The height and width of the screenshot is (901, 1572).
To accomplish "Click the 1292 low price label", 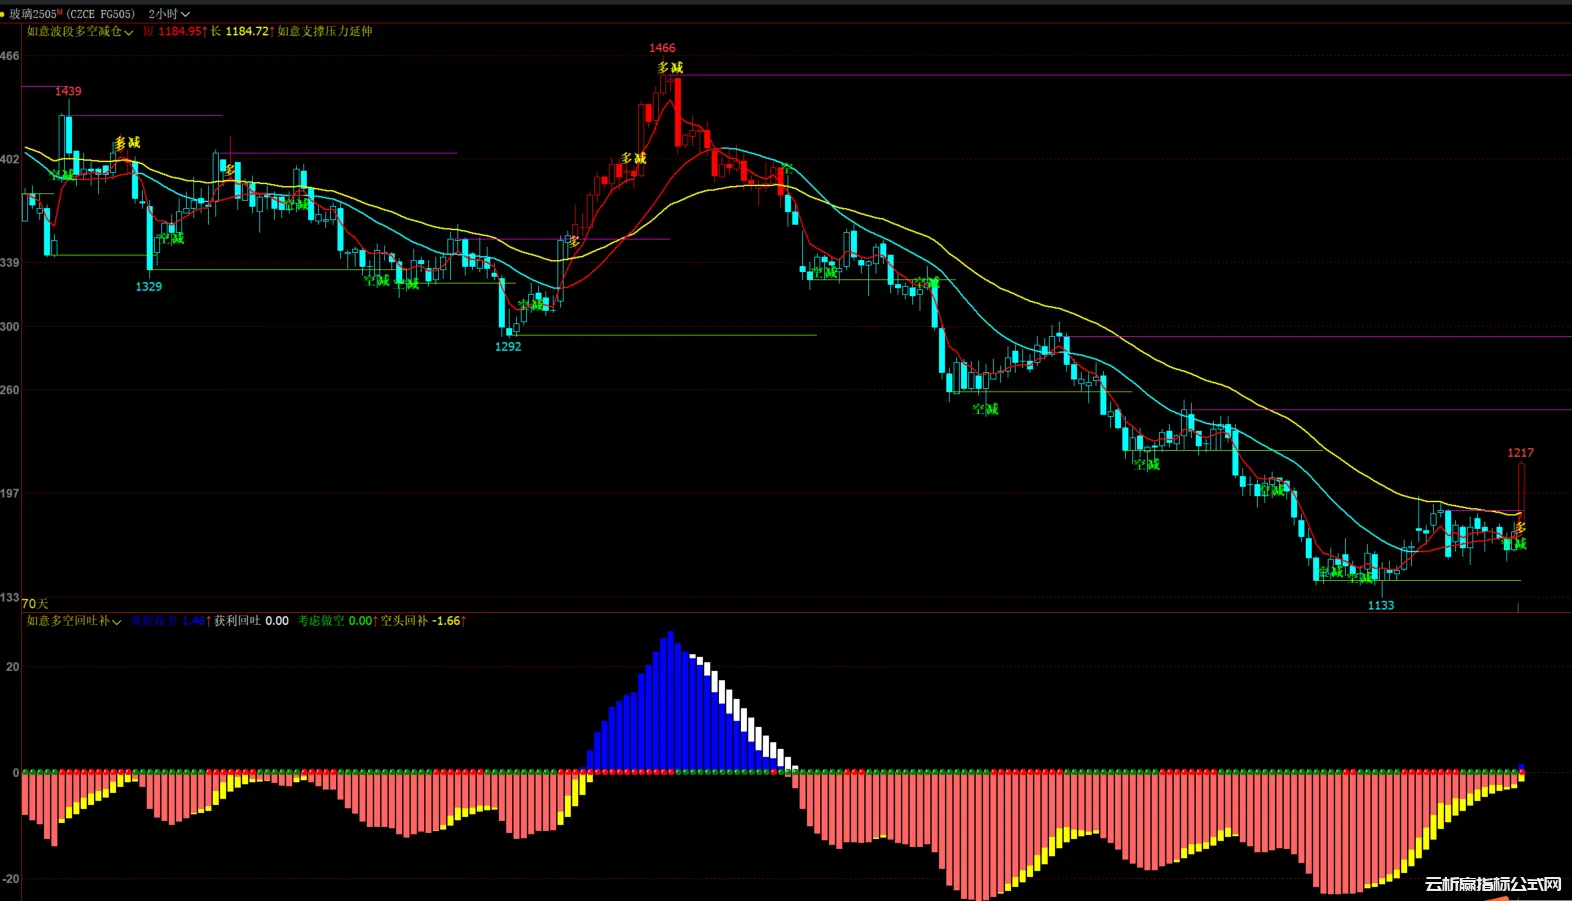I will click(508, 347).
